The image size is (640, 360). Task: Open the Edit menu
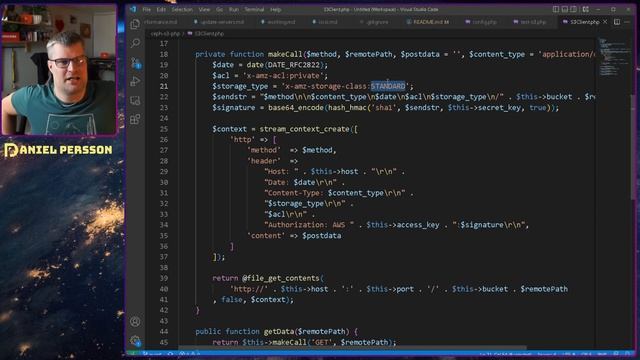[x=161, y=9]
